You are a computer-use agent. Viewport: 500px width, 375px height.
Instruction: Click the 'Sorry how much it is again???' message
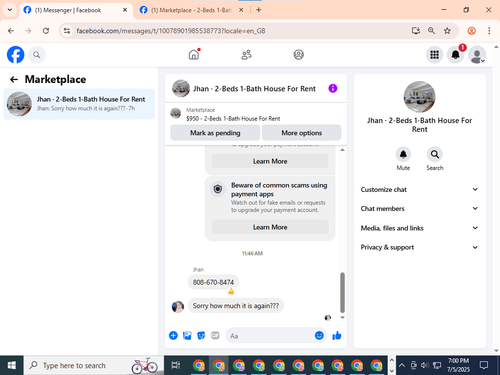click(236, 306)
